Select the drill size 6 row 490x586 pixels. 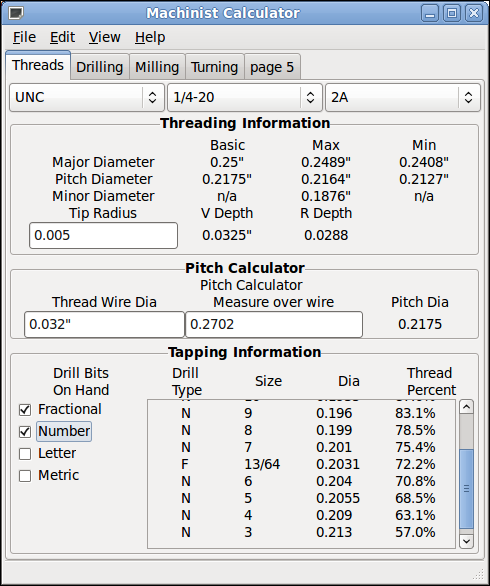click(301, 481)
